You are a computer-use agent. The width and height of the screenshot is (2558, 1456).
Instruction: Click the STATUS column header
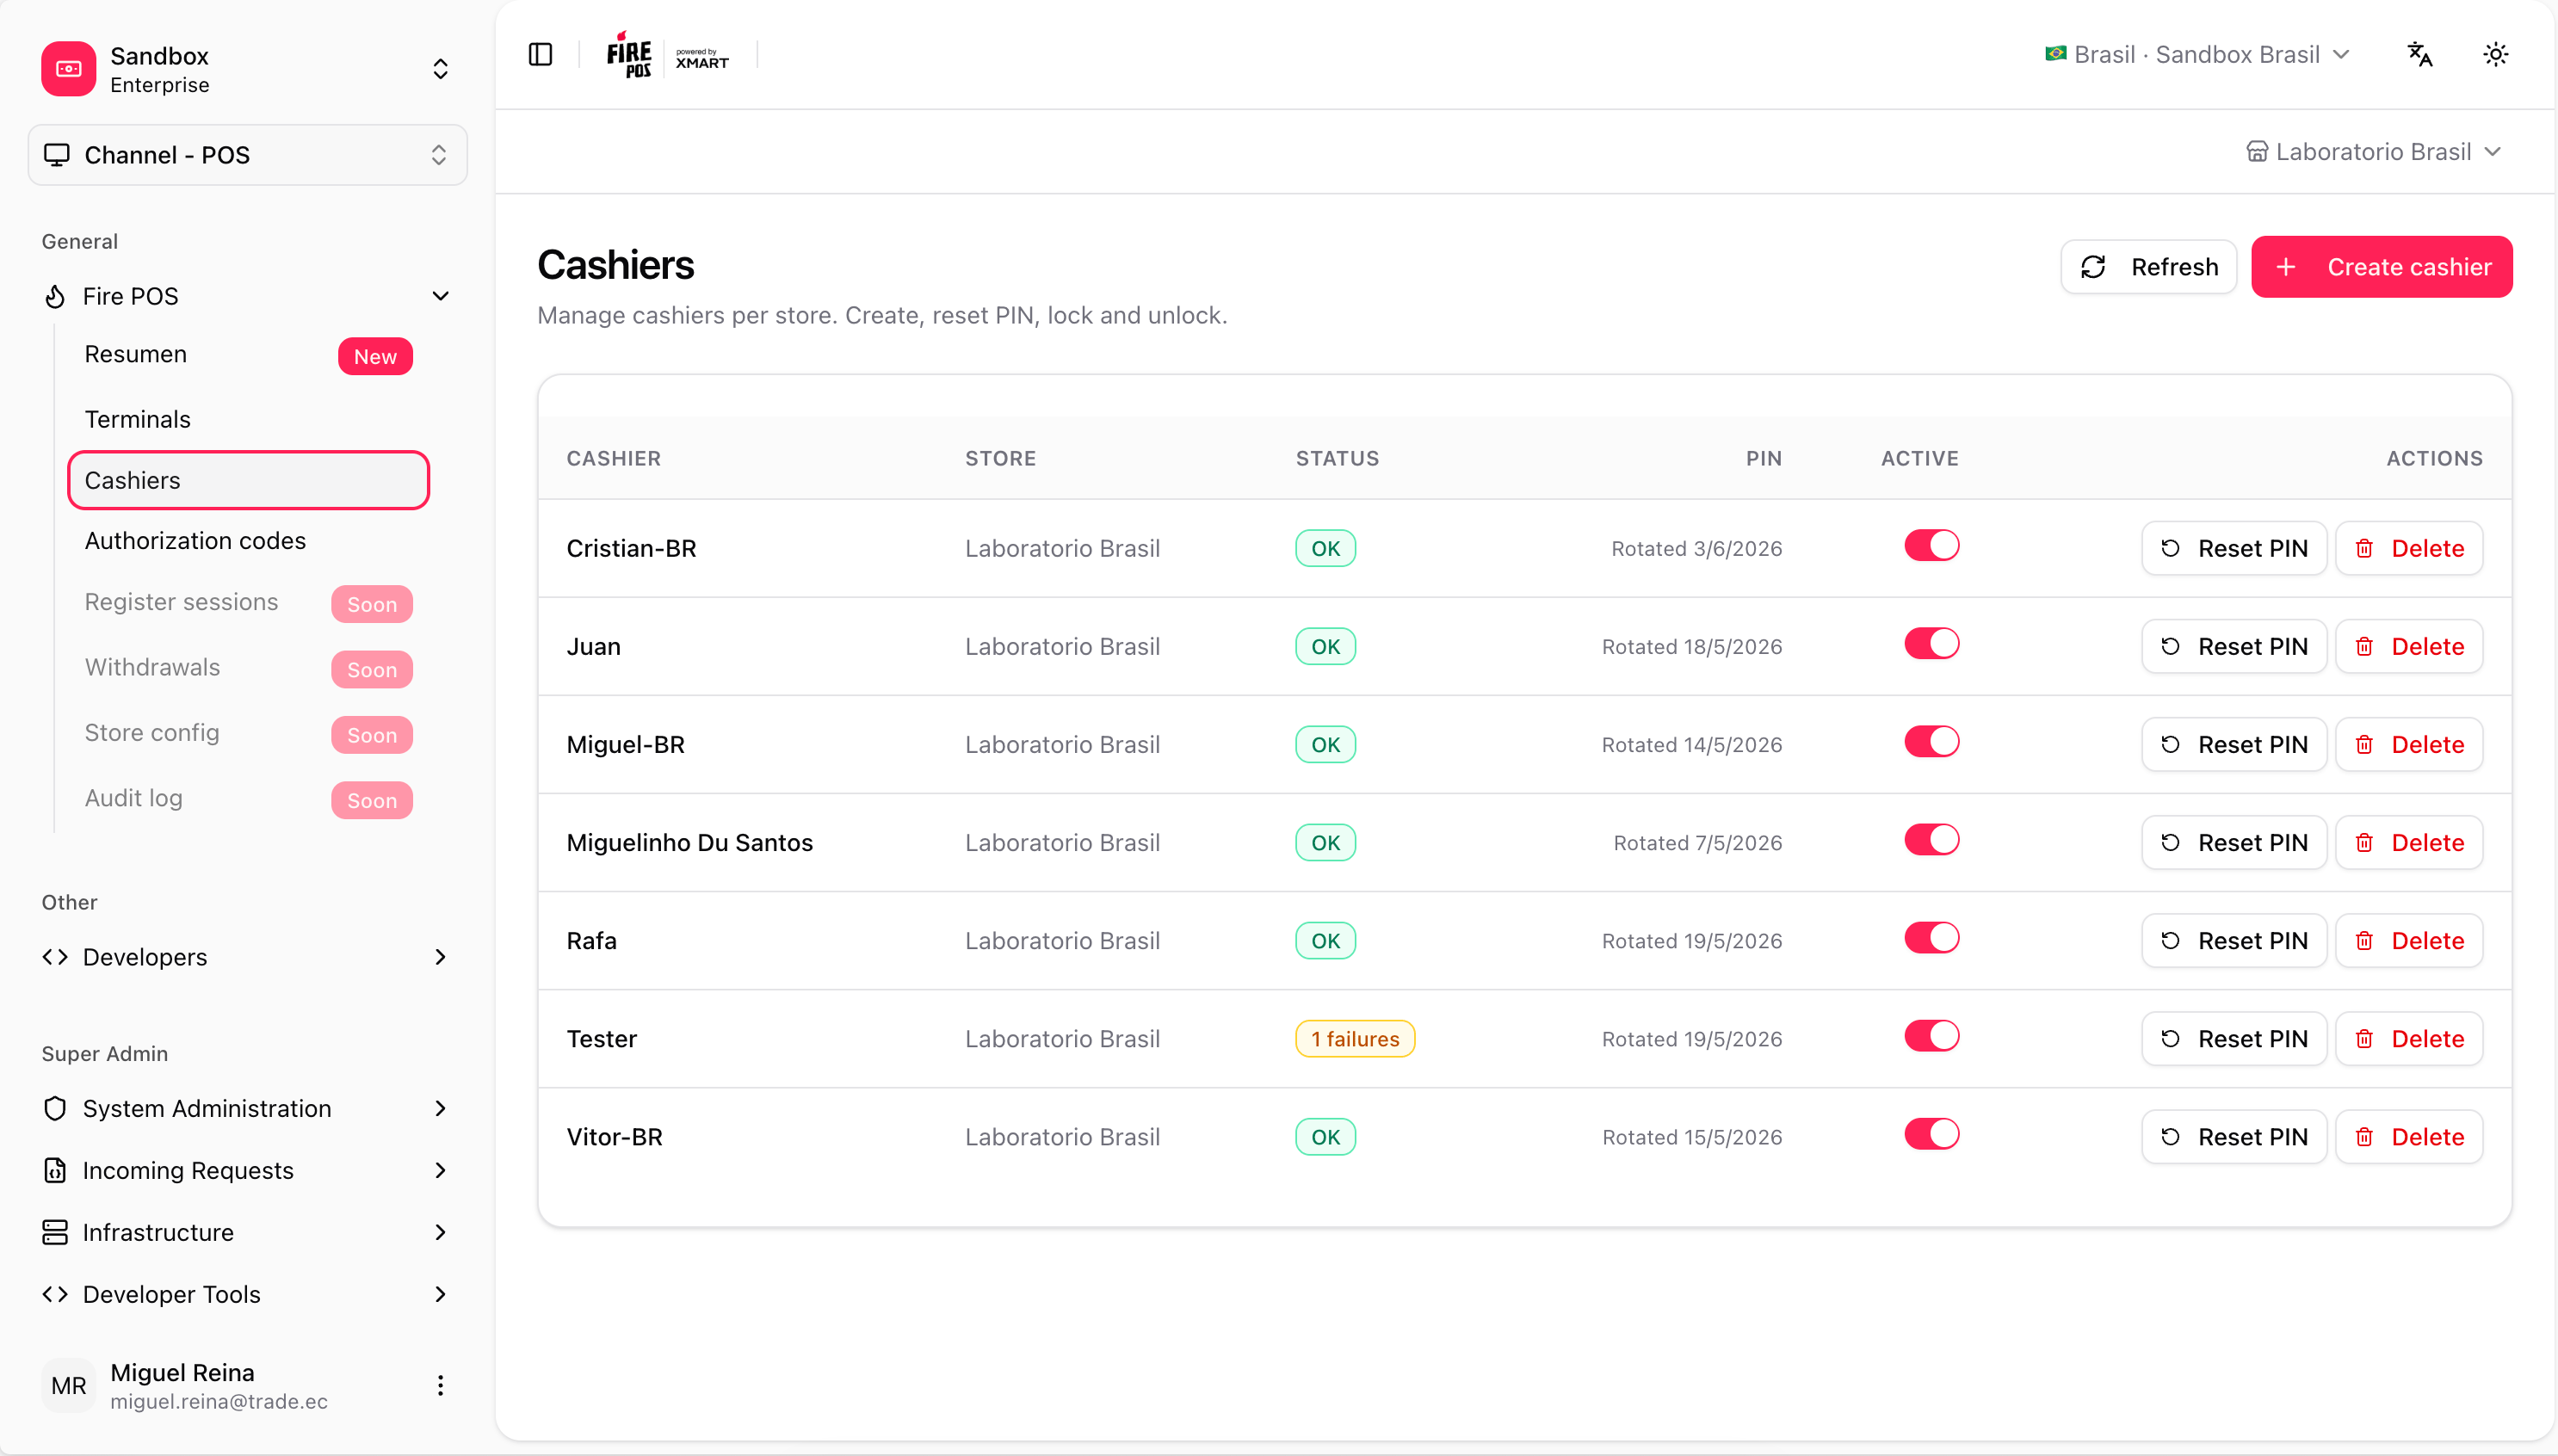point(1337,458)
